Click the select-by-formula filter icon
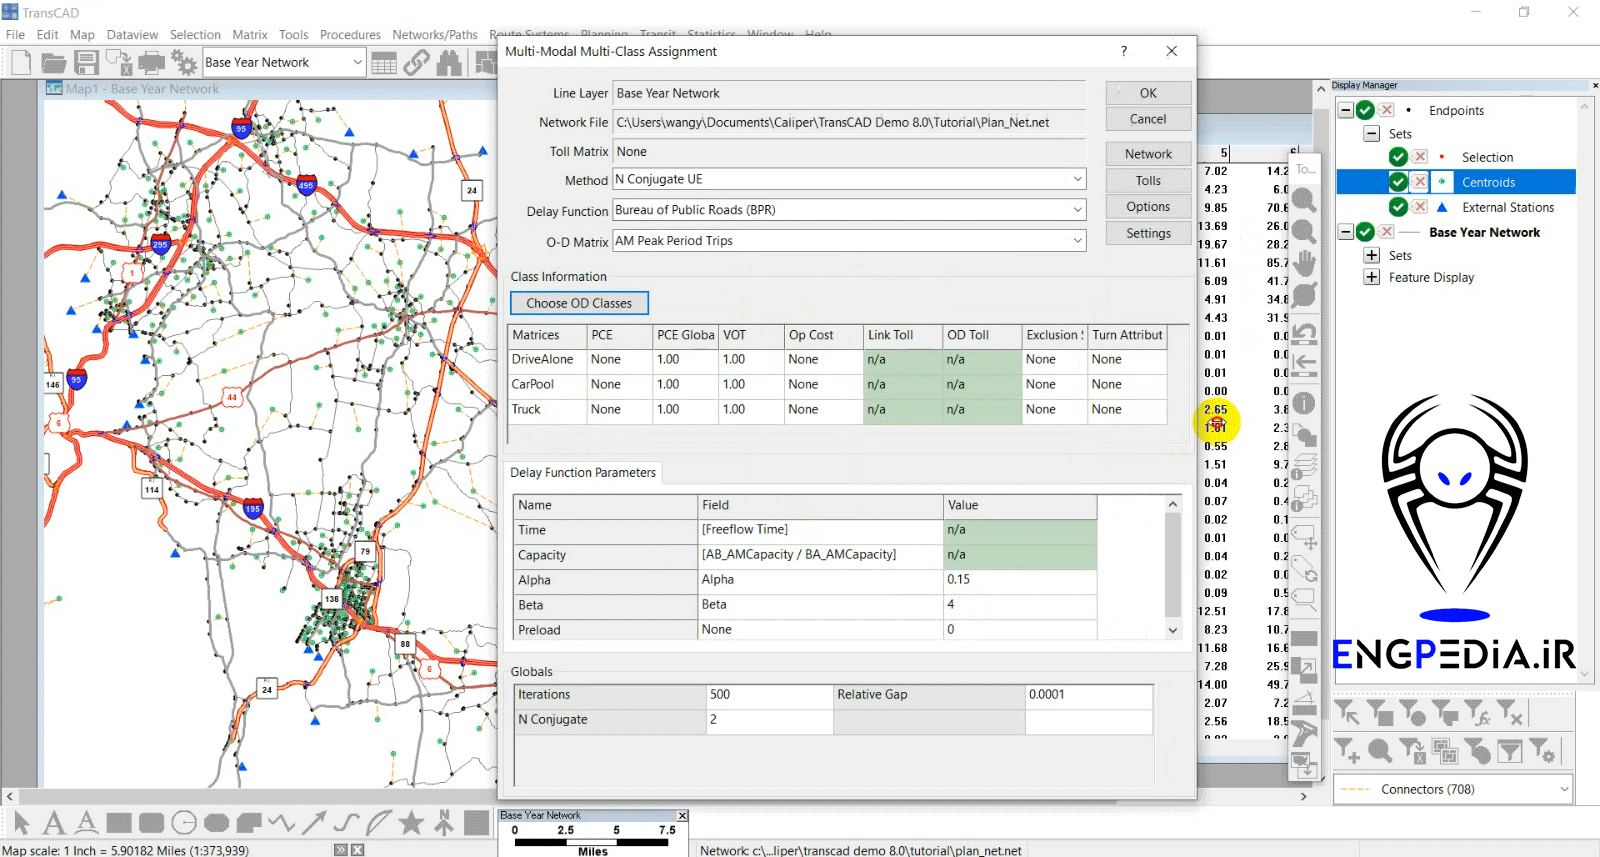 point(1477,713)
